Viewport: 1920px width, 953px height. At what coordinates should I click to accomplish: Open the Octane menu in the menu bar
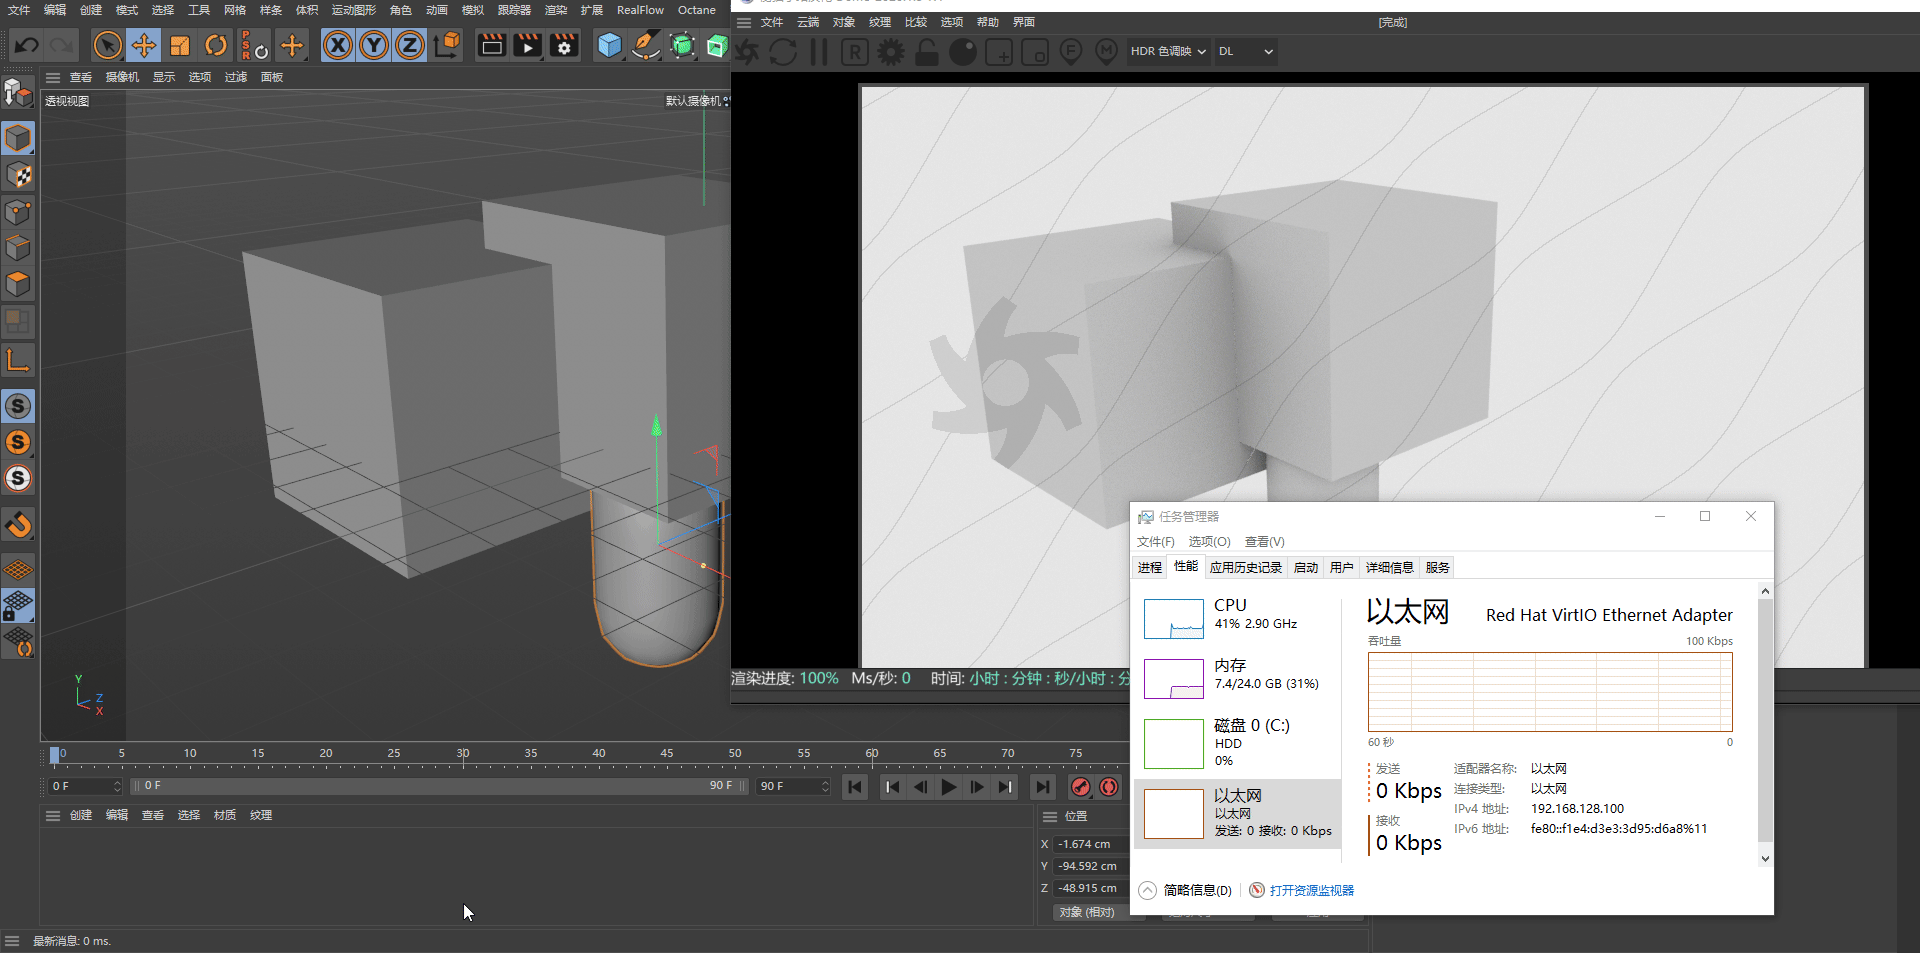pos(696,10)
